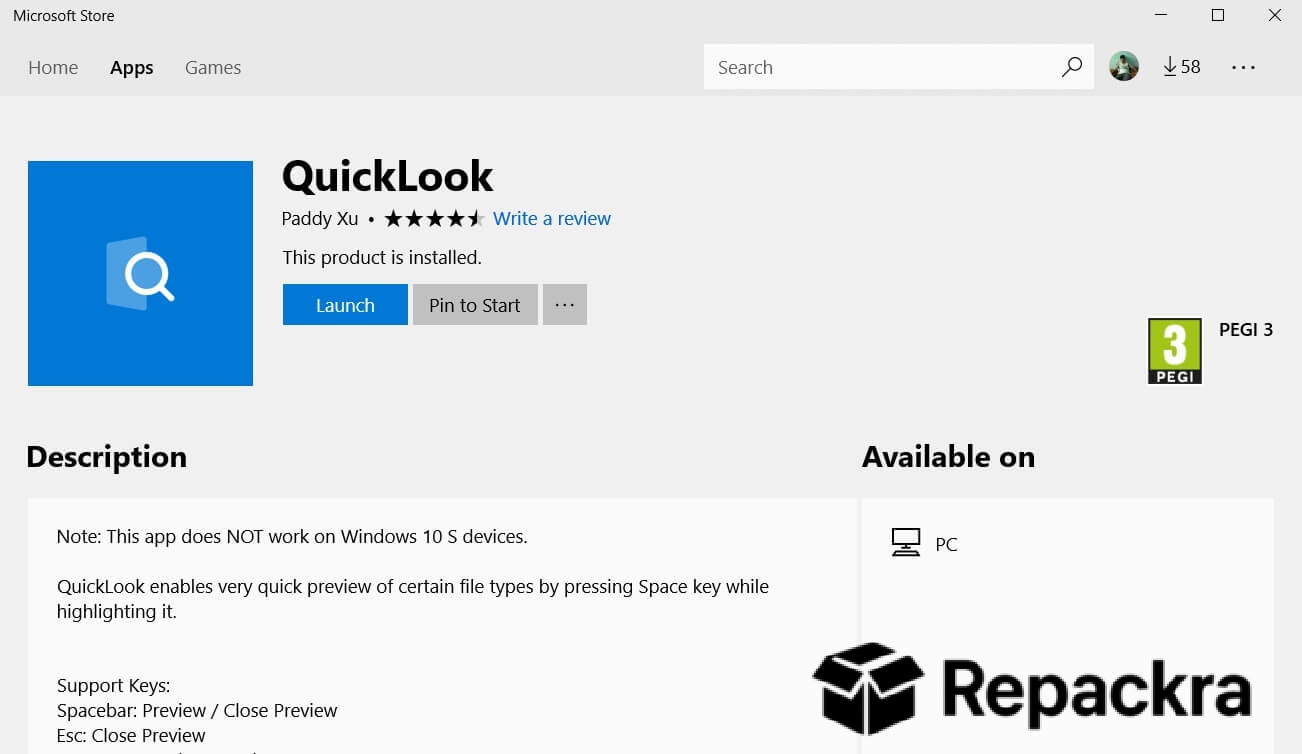The height and width of the screenshot is (754, 1302).
Task: Click the PEGI 3 text label
Action: click(1246, 329)
